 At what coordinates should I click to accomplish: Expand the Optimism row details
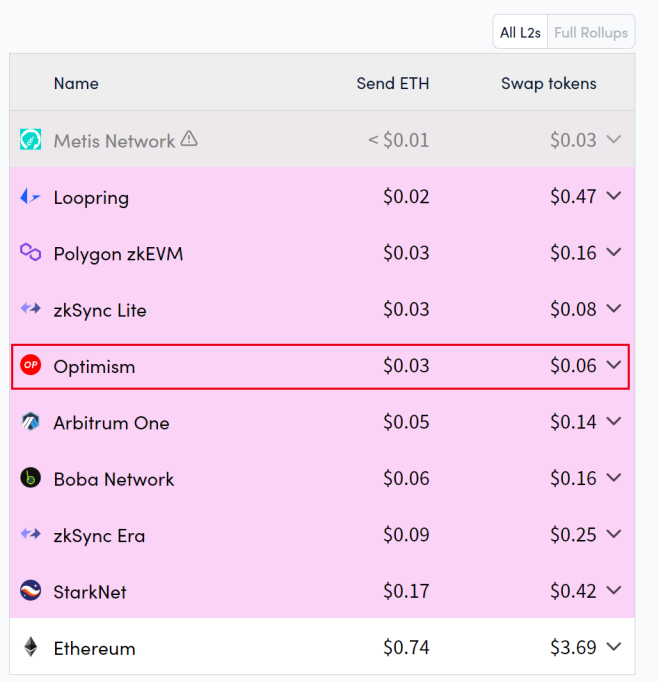[614, 366]
